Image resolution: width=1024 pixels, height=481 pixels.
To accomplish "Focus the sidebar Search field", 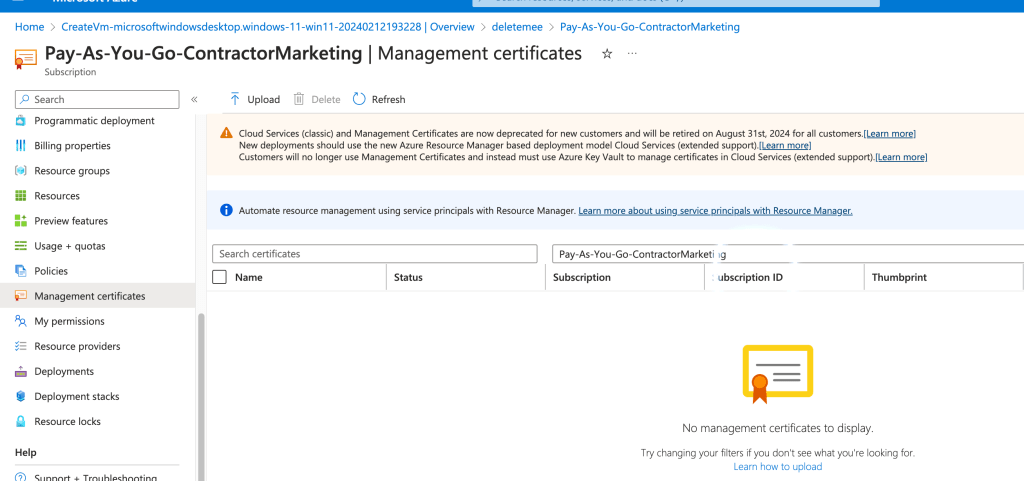I will point(97,99).
